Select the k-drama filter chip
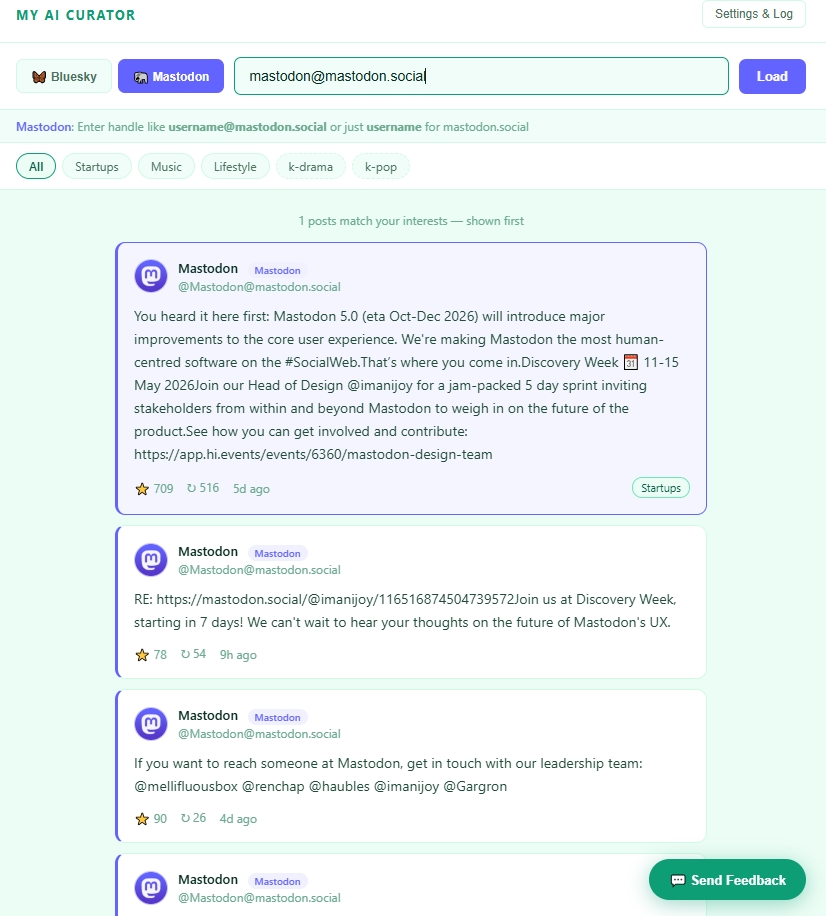Image resolution: width=826 pixels, height=916 pixels. click(311, 166)
